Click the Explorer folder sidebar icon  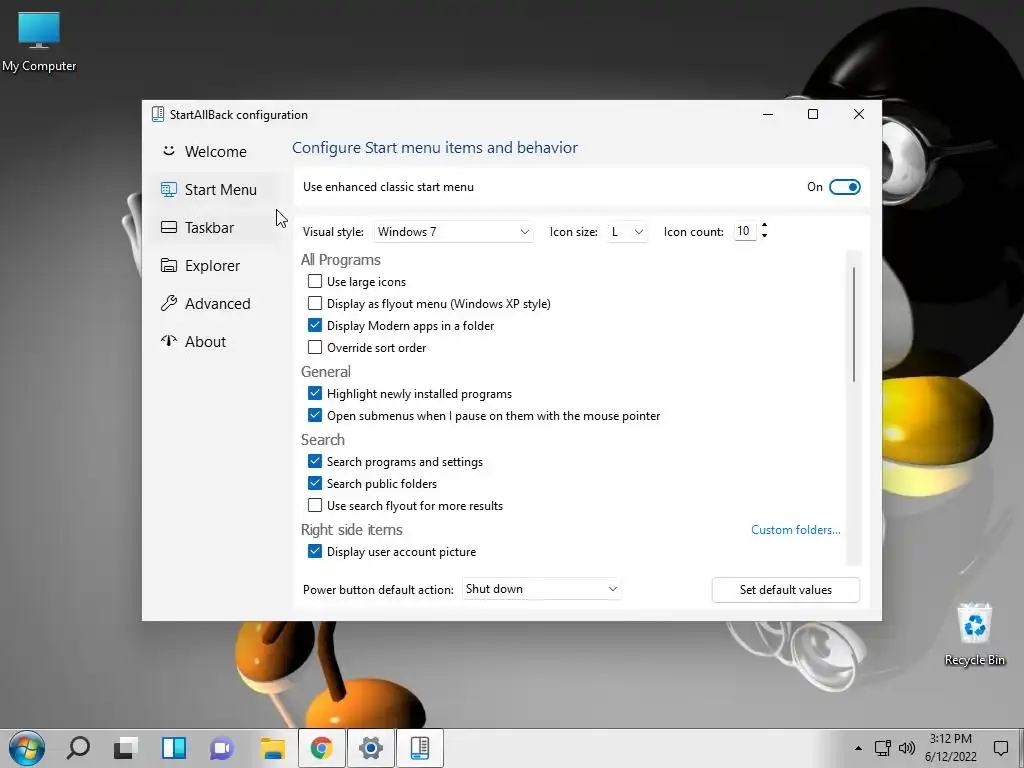[x=168, y=265]
